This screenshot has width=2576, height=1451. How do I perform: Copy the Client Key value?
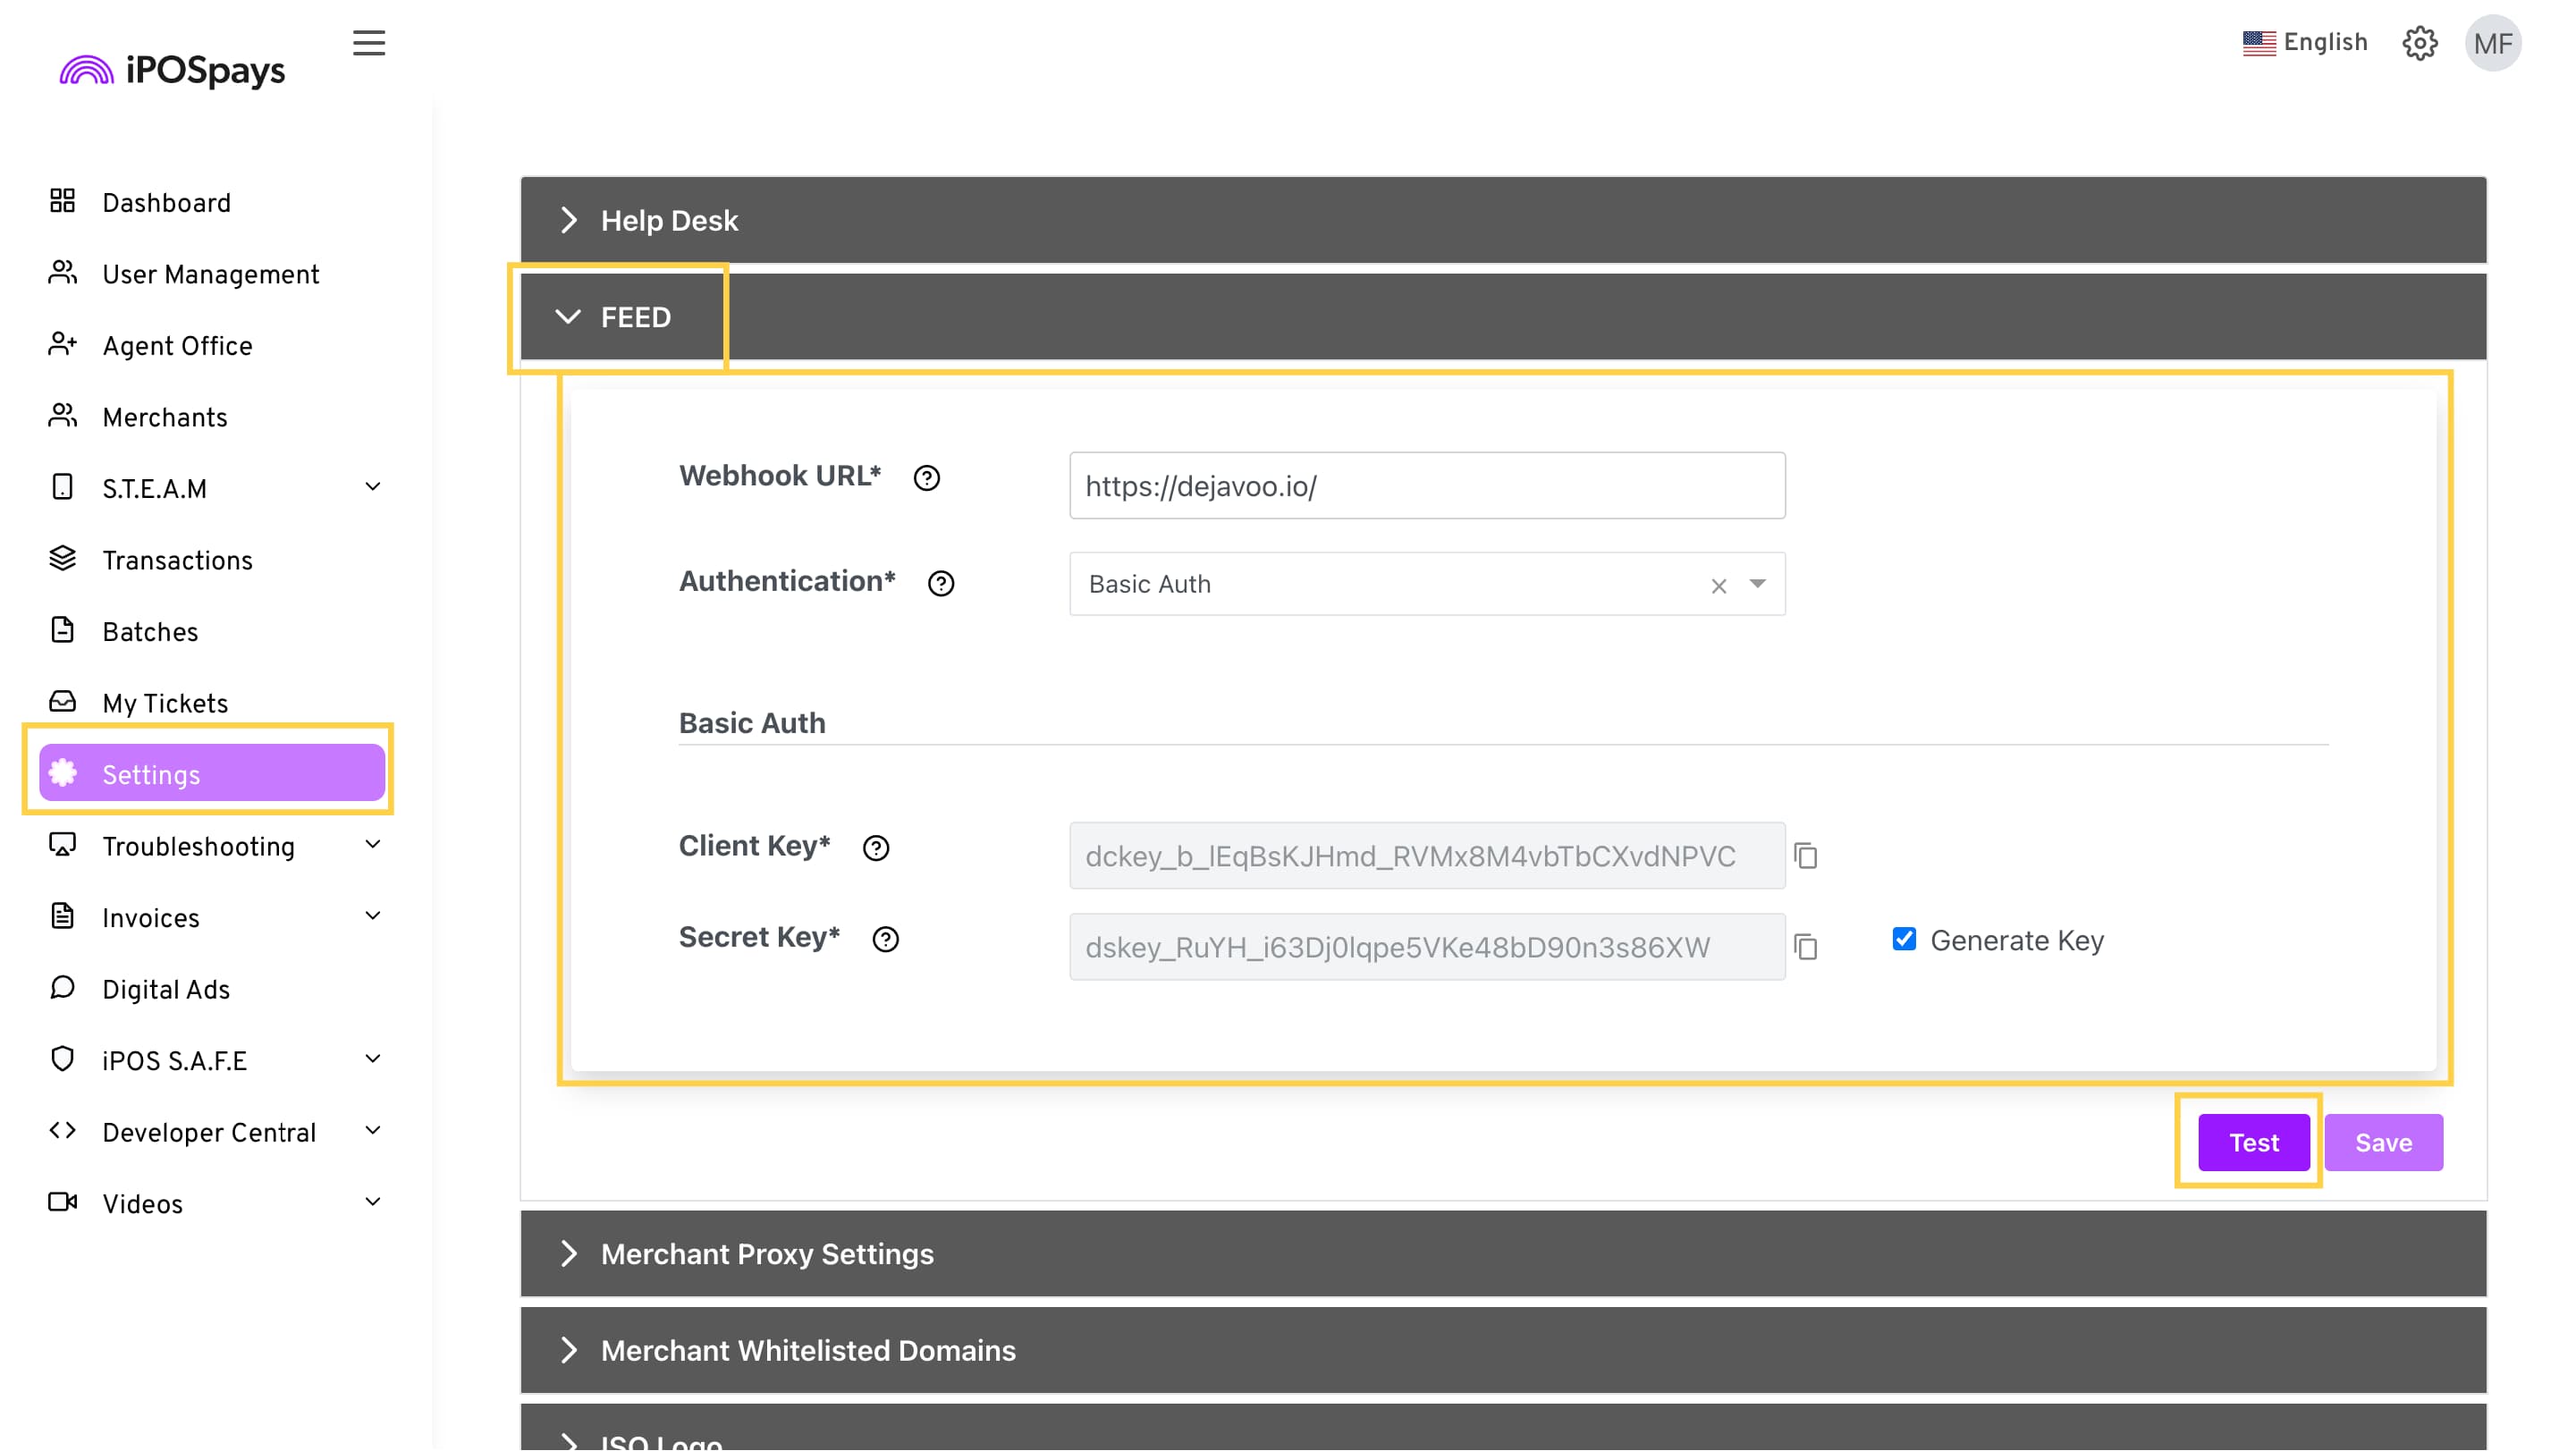[x=1806, y=857]
